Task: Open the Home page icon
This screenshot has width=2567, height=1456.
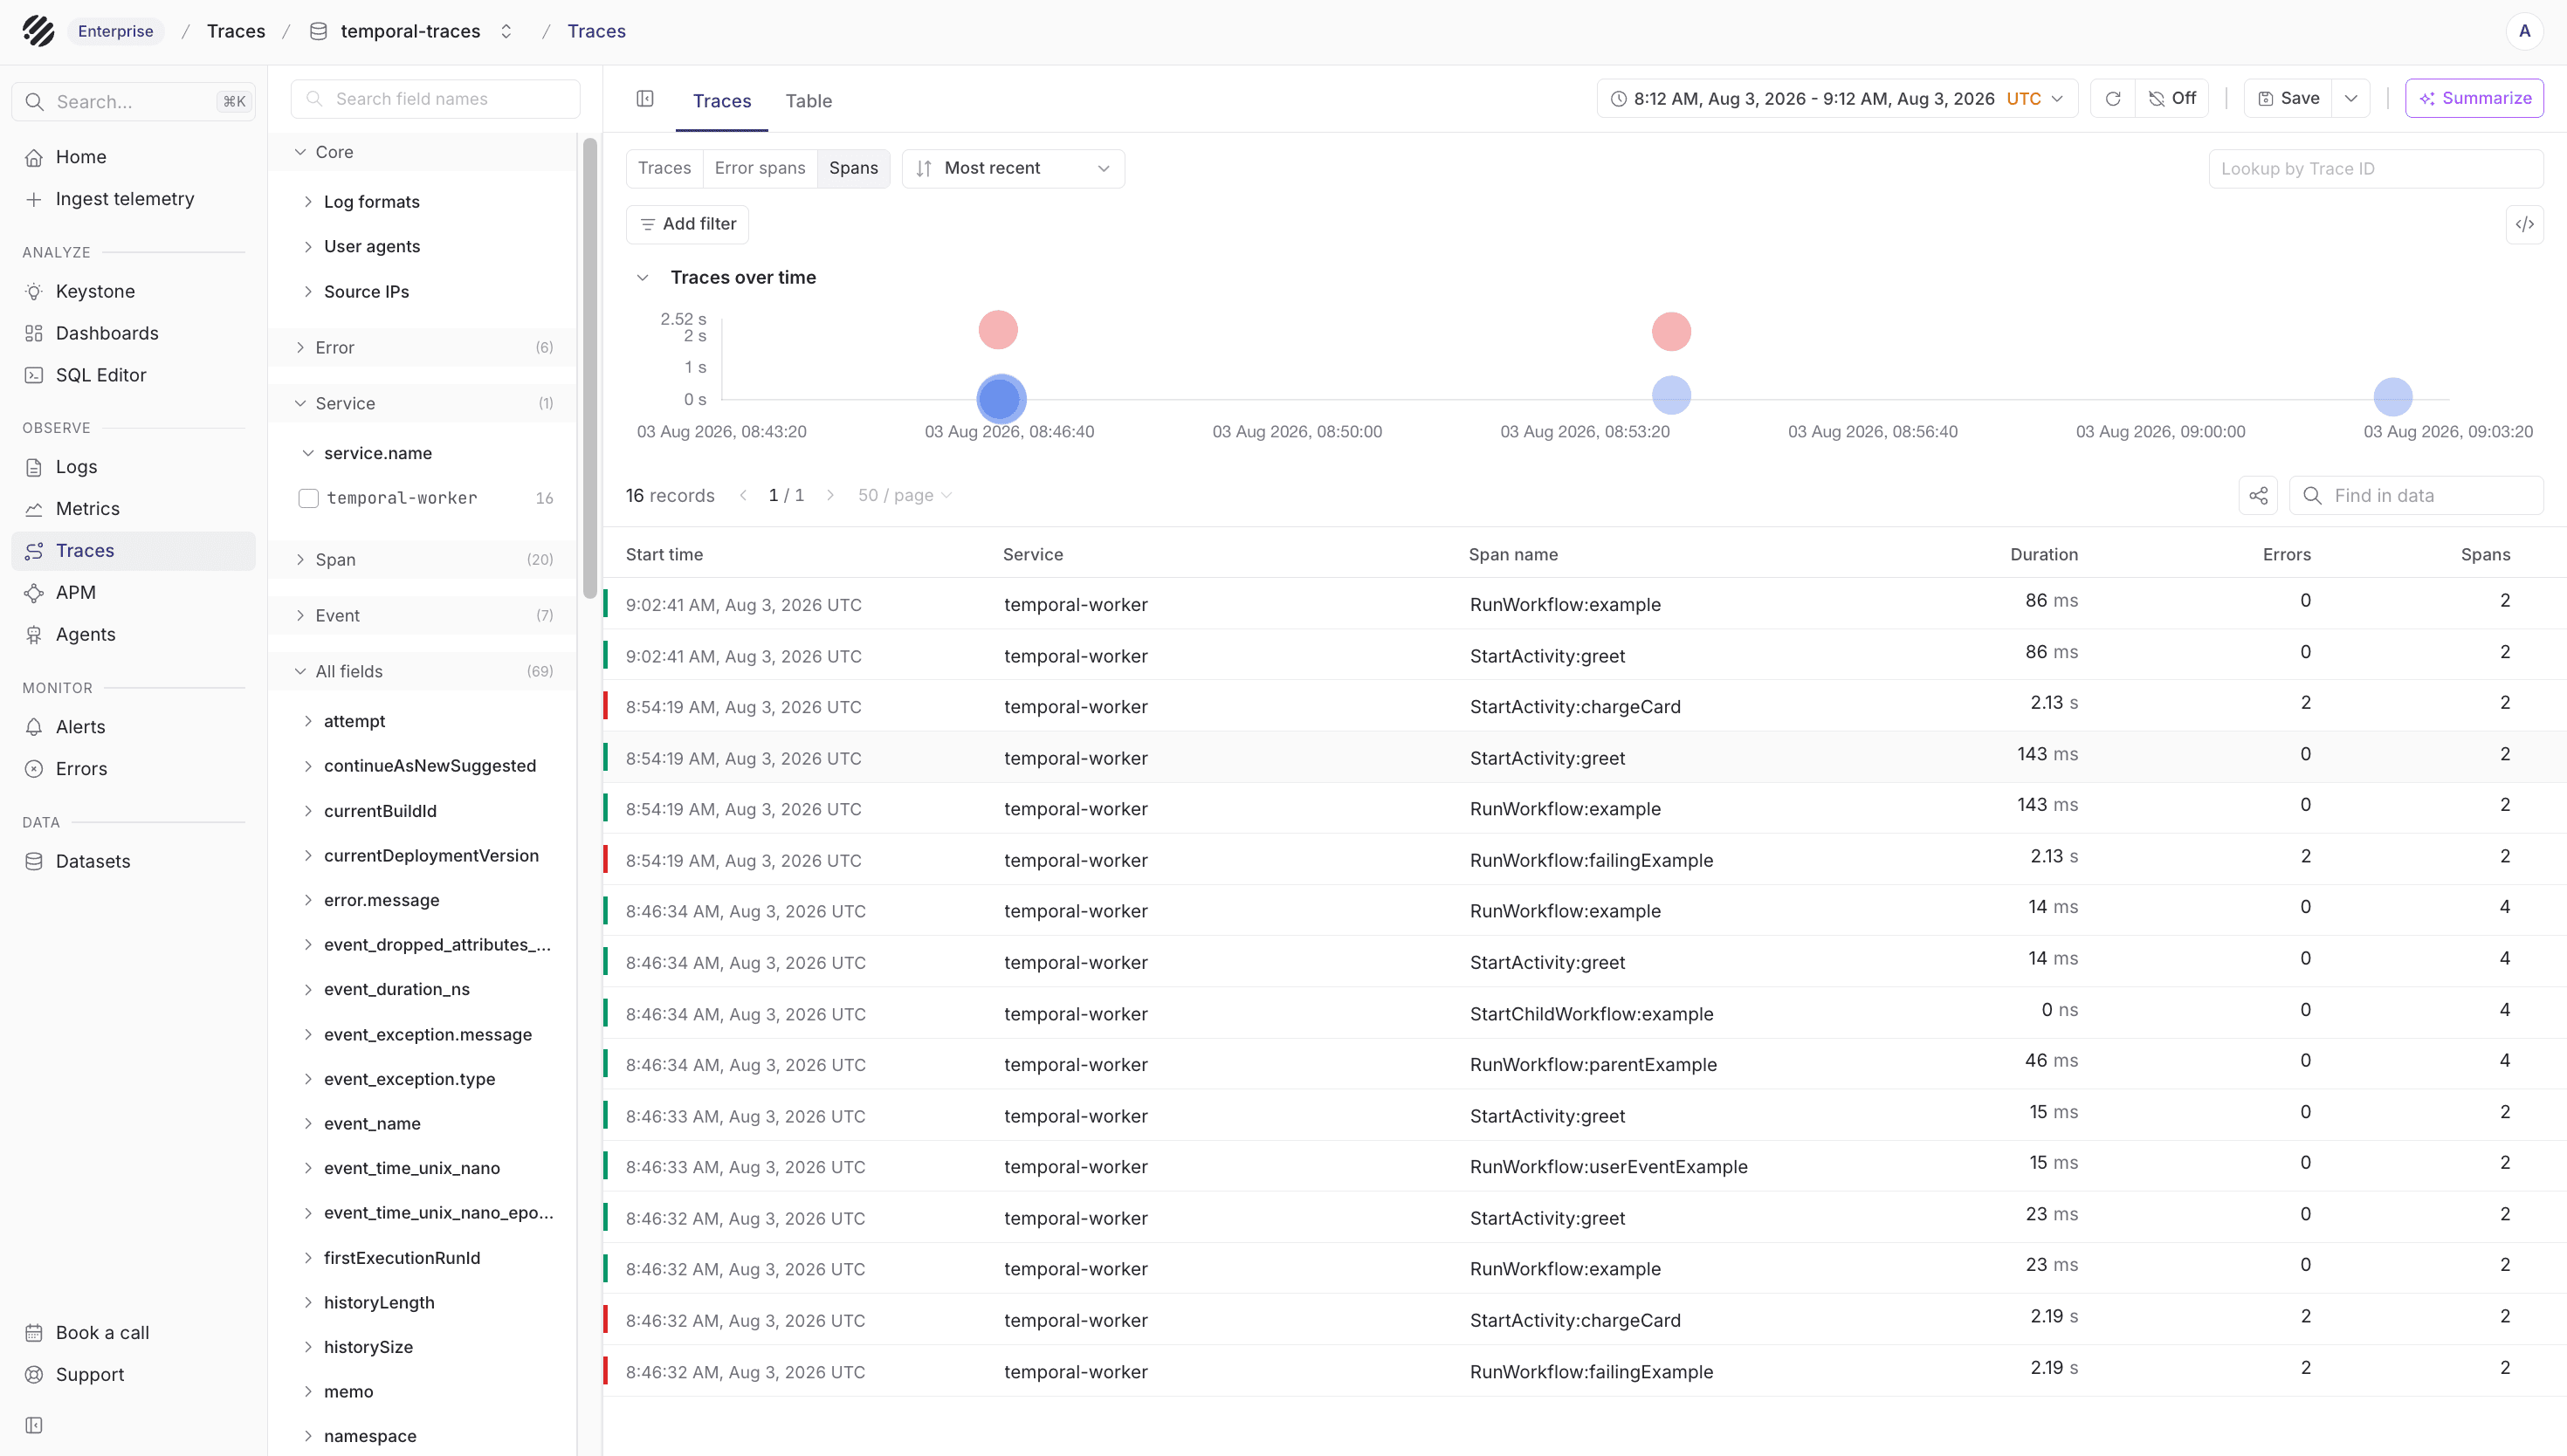Action: coord(34,157)
